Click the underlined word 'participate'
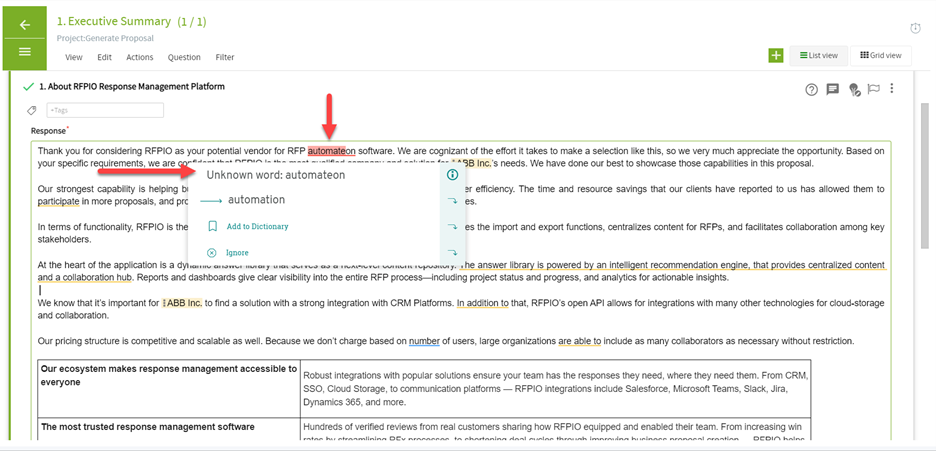936x451 pixels. 58,201
